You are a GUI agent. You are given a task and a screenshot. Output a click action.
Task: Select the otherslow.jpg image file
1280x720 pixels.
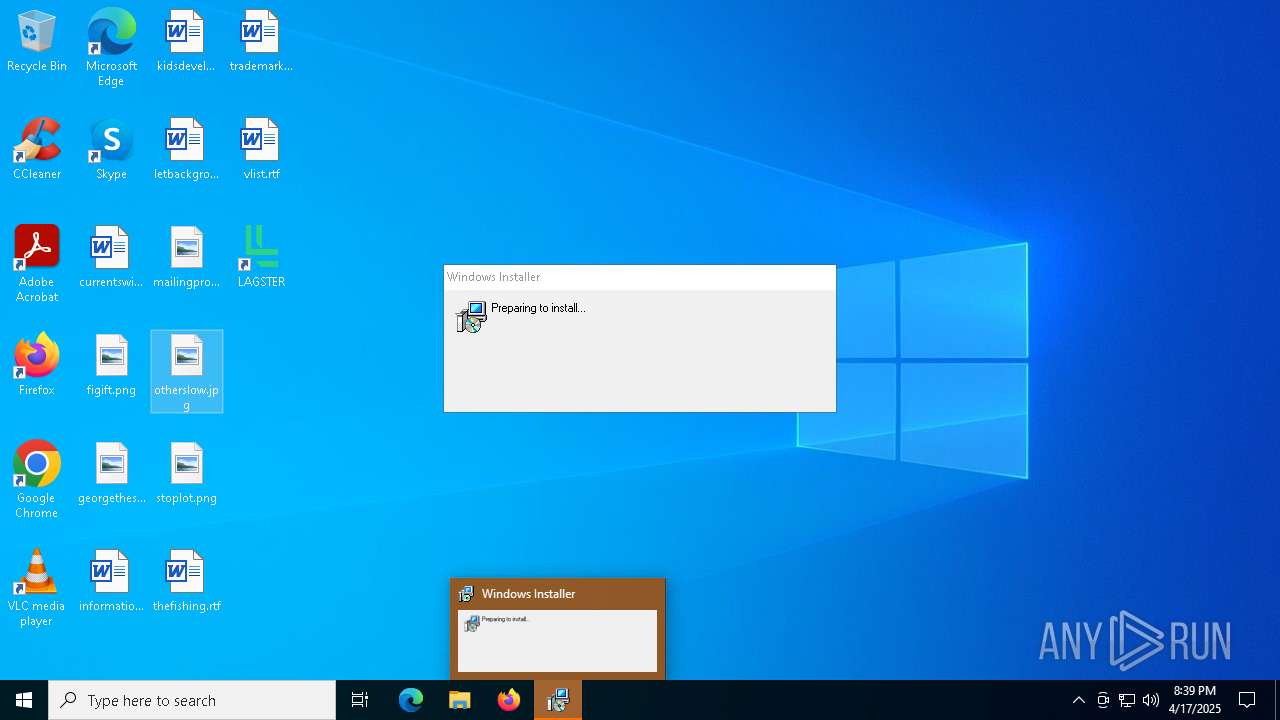187,372
